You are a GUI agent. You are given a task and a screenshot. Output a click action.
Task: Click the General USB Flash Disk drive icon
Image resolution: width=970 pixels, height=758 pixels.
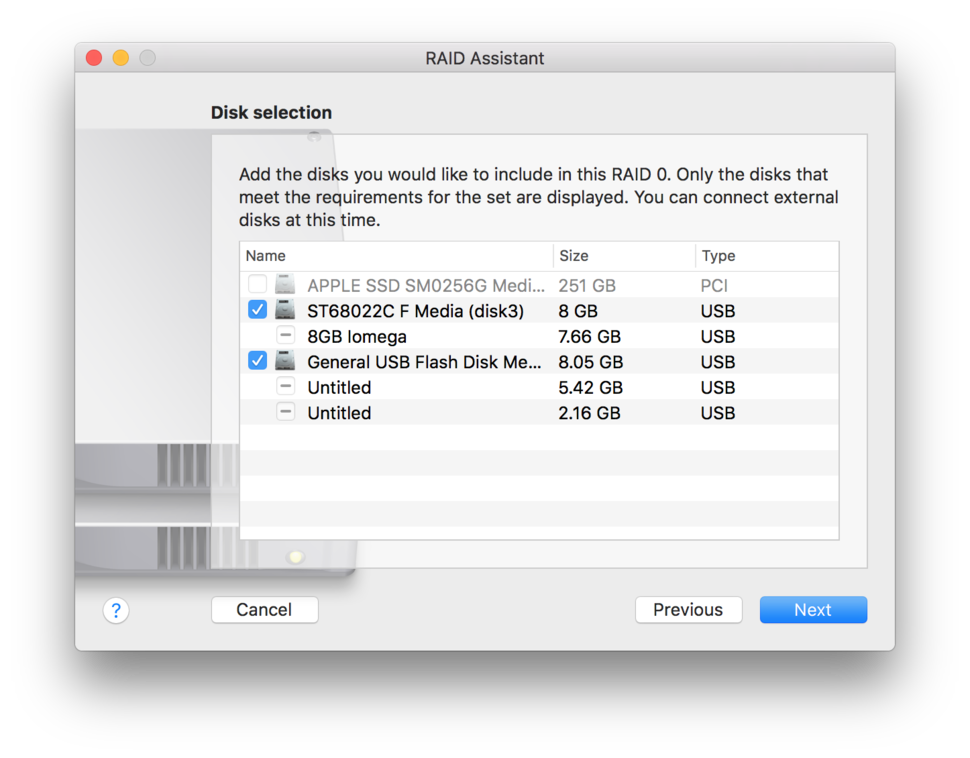coord(285,361)
